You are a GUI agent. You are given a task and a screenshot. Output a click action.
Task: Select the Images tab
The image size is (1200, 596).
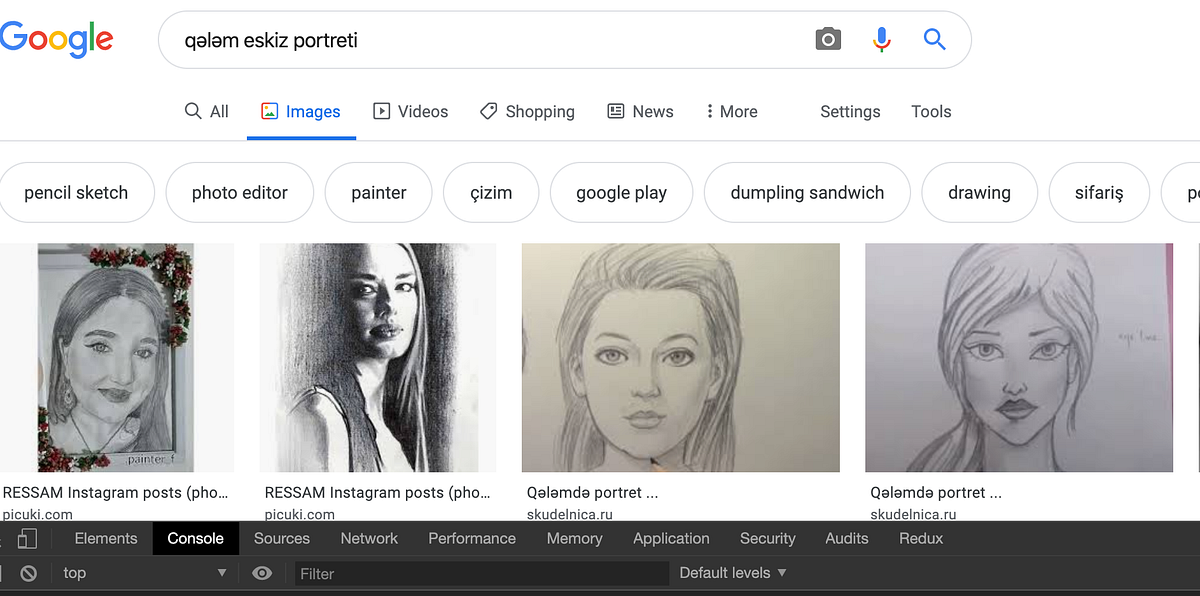coord(301,112)
